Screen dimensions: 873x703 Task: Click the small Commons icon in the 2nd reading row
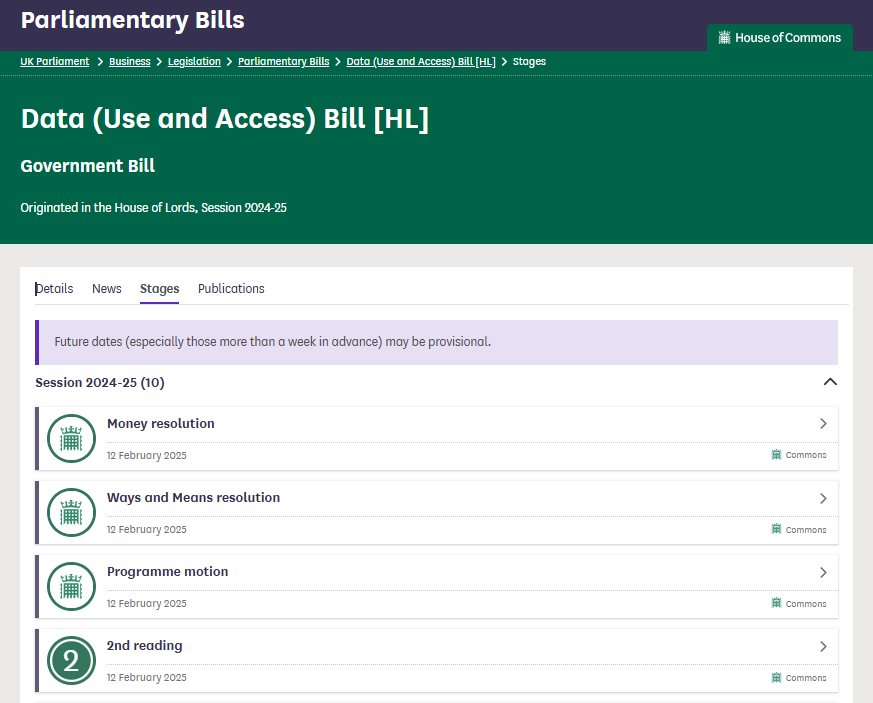[x=776, y=677]
